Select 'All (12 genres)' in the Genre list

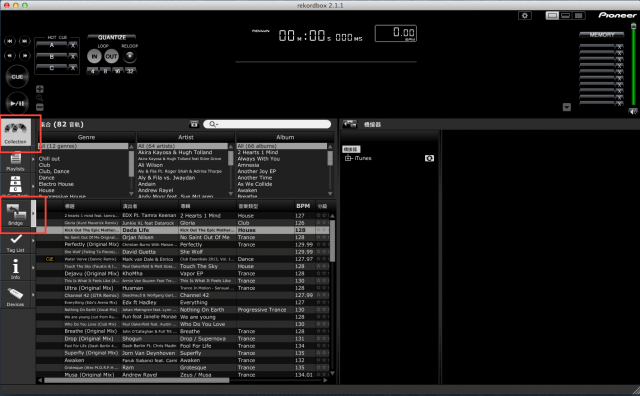[83, 146]
